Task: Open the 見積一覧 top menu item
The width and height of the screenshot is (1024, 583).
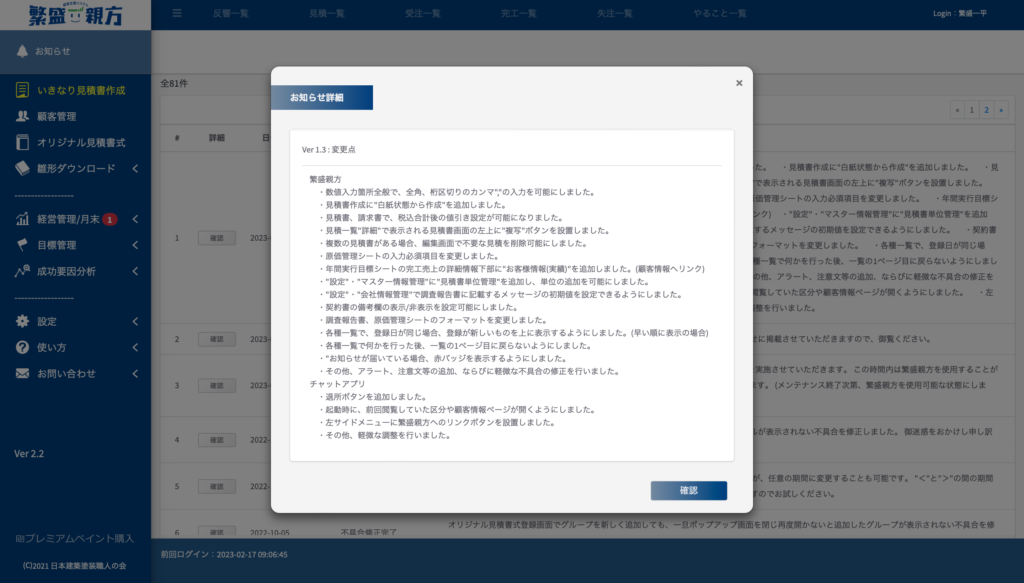Action: tap(327, 13)
